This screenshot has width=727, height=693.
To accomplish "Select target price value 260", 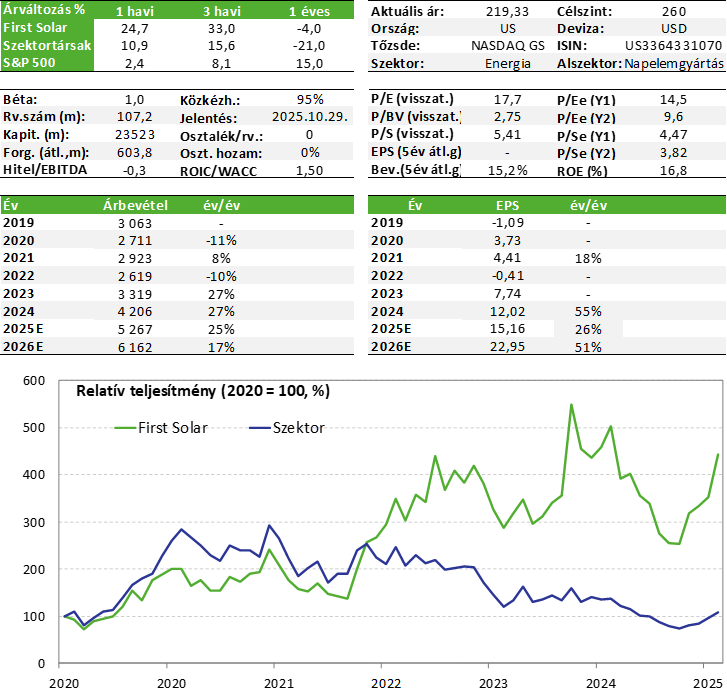I will click(x=674, y=12).
